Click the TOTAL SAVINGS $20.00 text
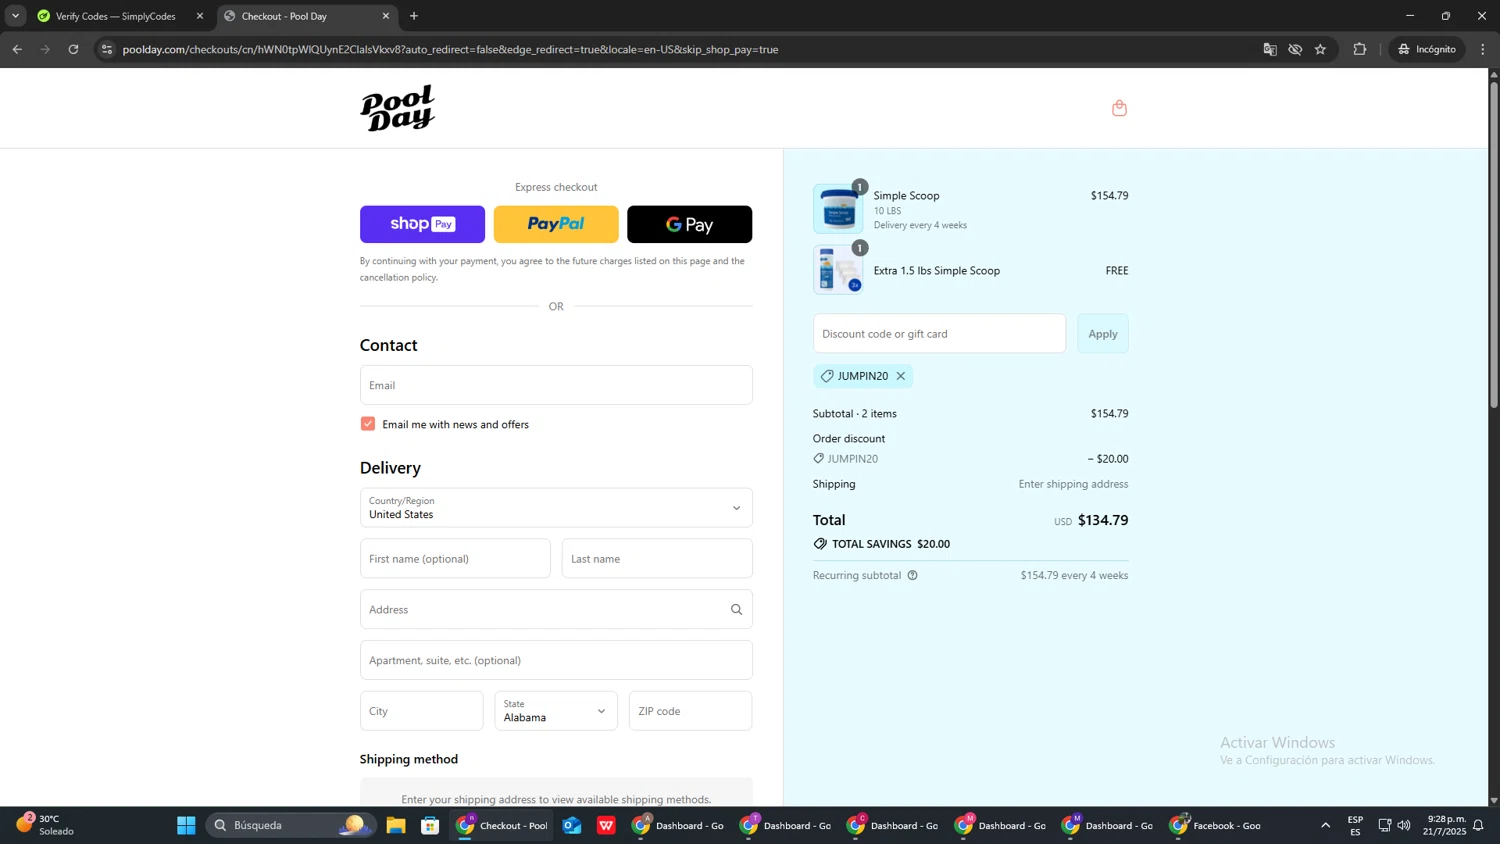The width and height of the screenshot is (1500, 844). click(x=891, y=544)
